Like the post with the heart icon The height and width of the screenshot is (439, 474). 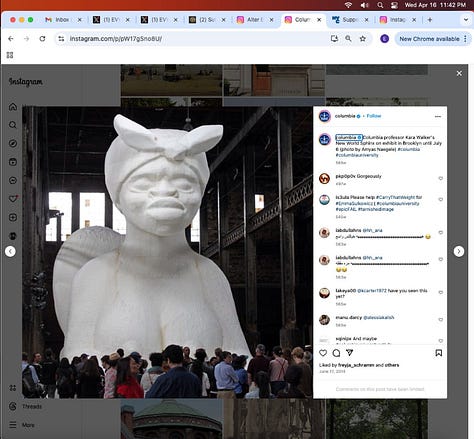point(323,353)
